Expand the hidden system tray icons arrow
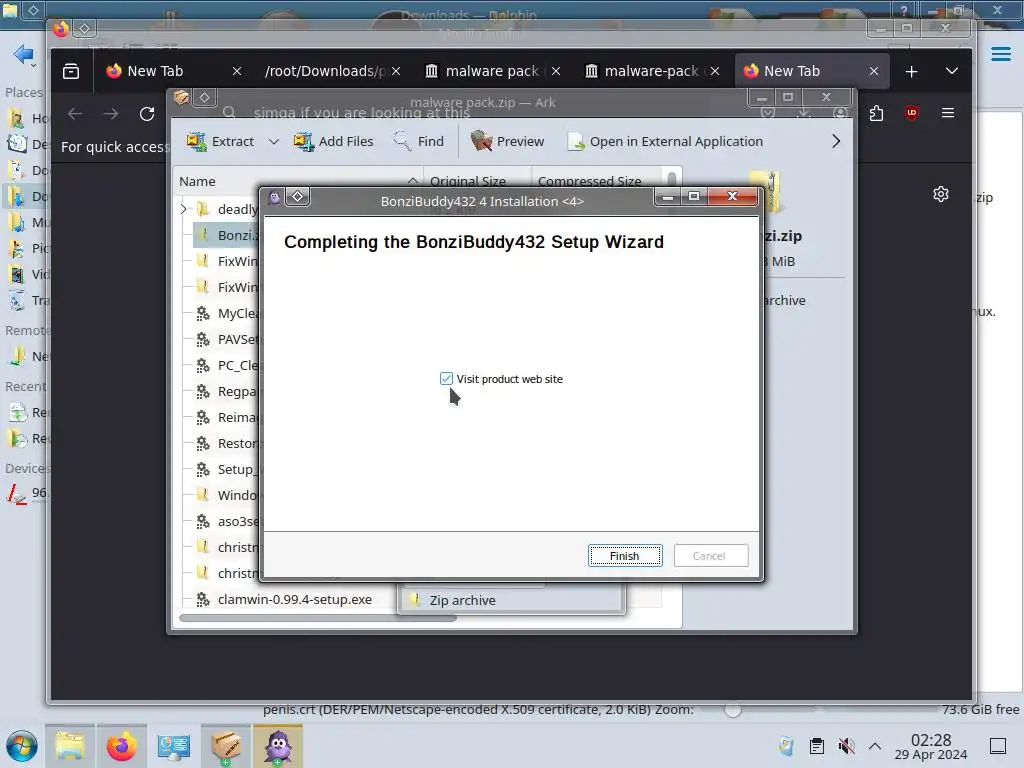The image size is (1024, 768). coord(875,746)
